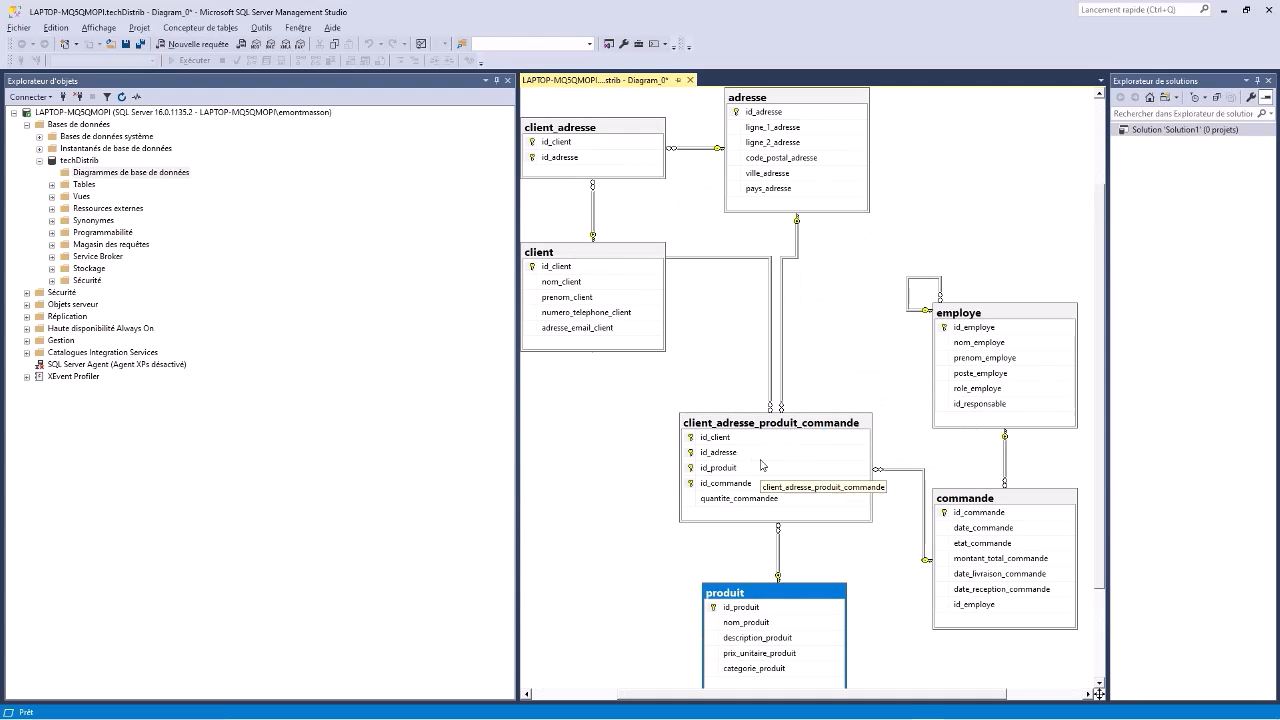
Task: Toggle auto-hide pin on Explorateur de solutions
Action: [x=1258, y=81]
